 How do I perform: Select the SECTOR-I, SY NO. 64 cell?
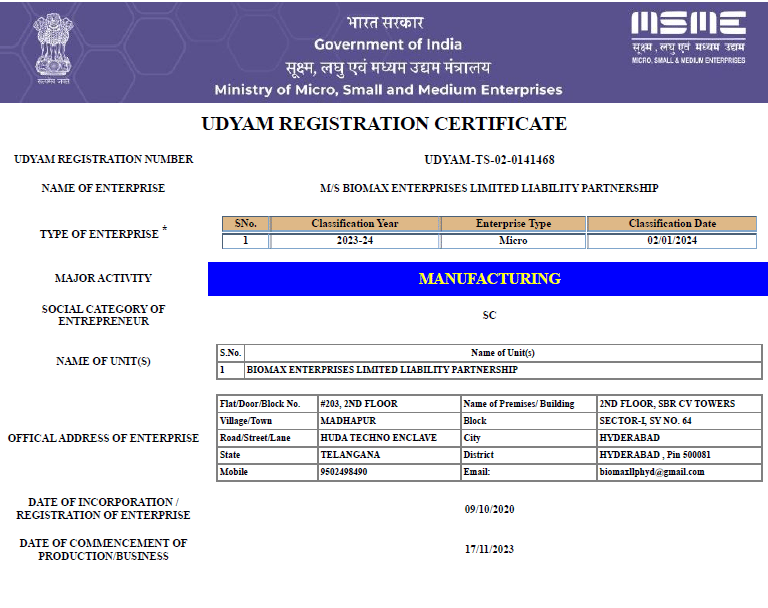click(x=679, y=421)
